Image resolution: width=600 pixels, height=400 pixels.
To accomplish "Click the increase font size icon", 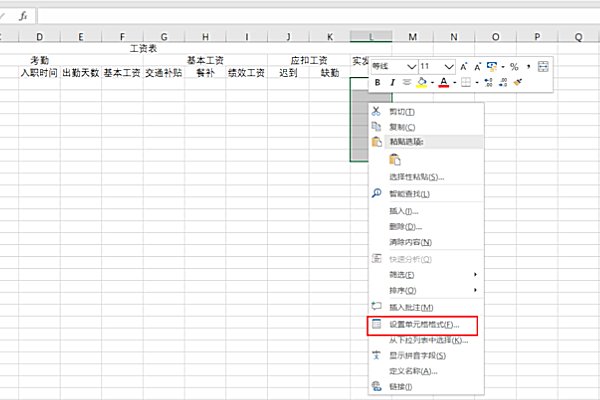I will click(463, 67).
